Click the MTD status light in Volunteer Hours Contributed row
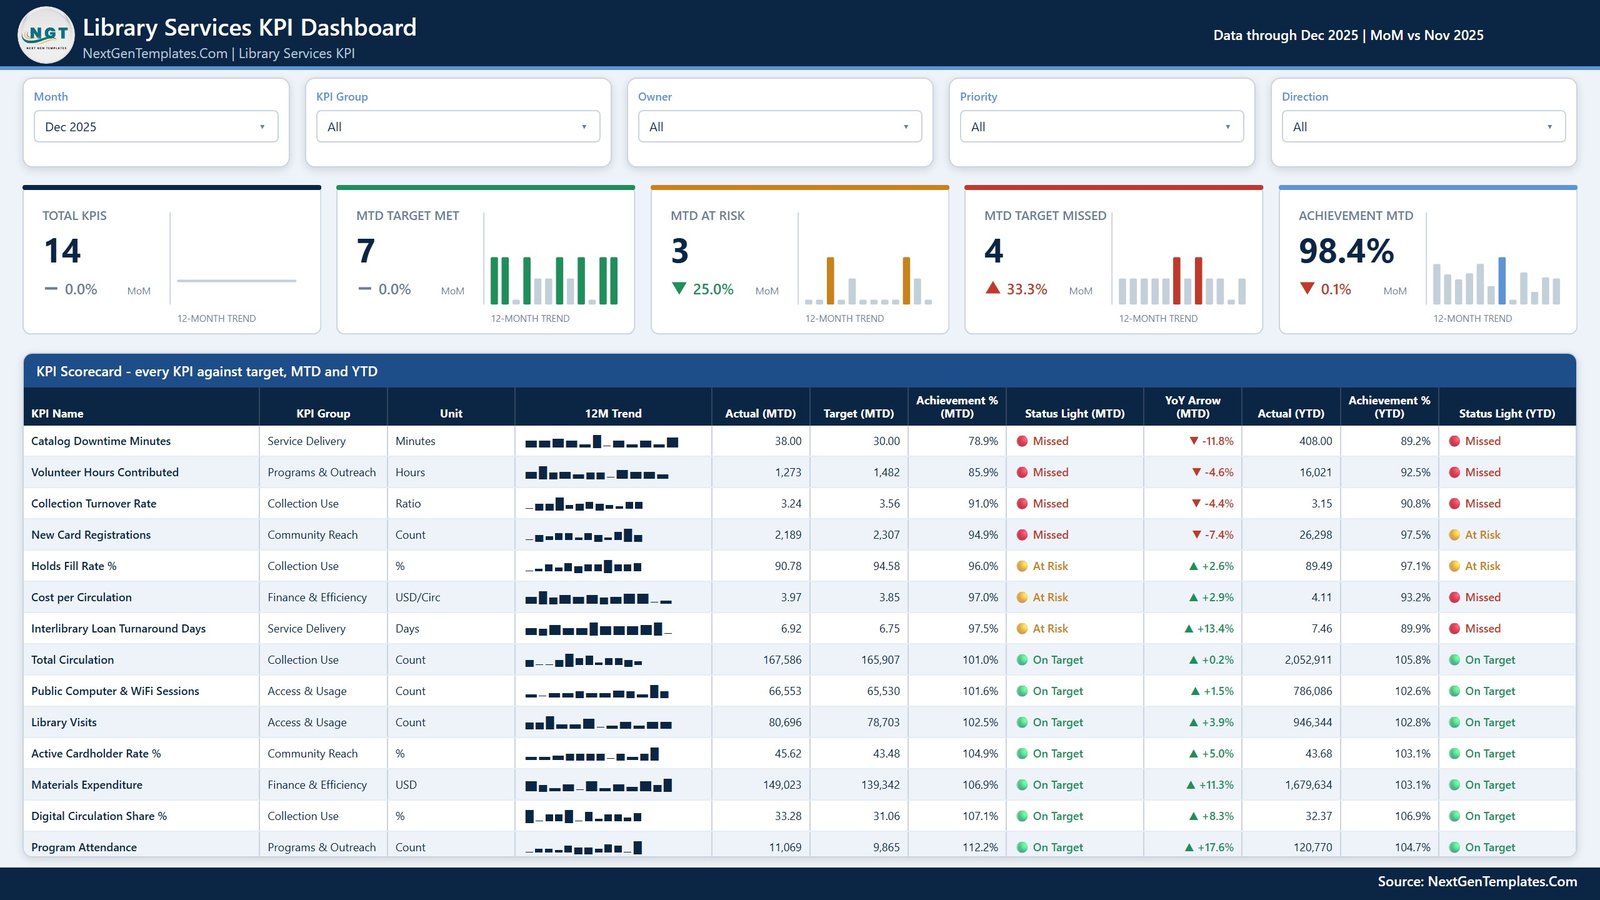 (1023, 472)
